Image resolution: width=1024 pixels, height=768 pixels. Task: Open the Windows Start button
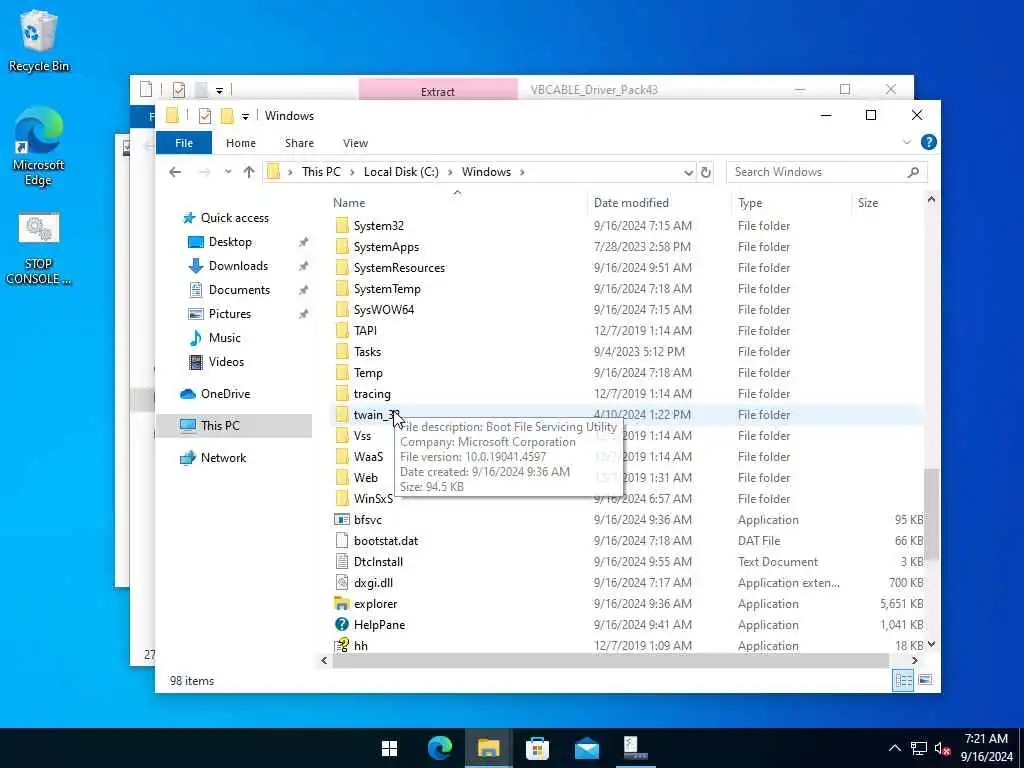pos(390,748)
